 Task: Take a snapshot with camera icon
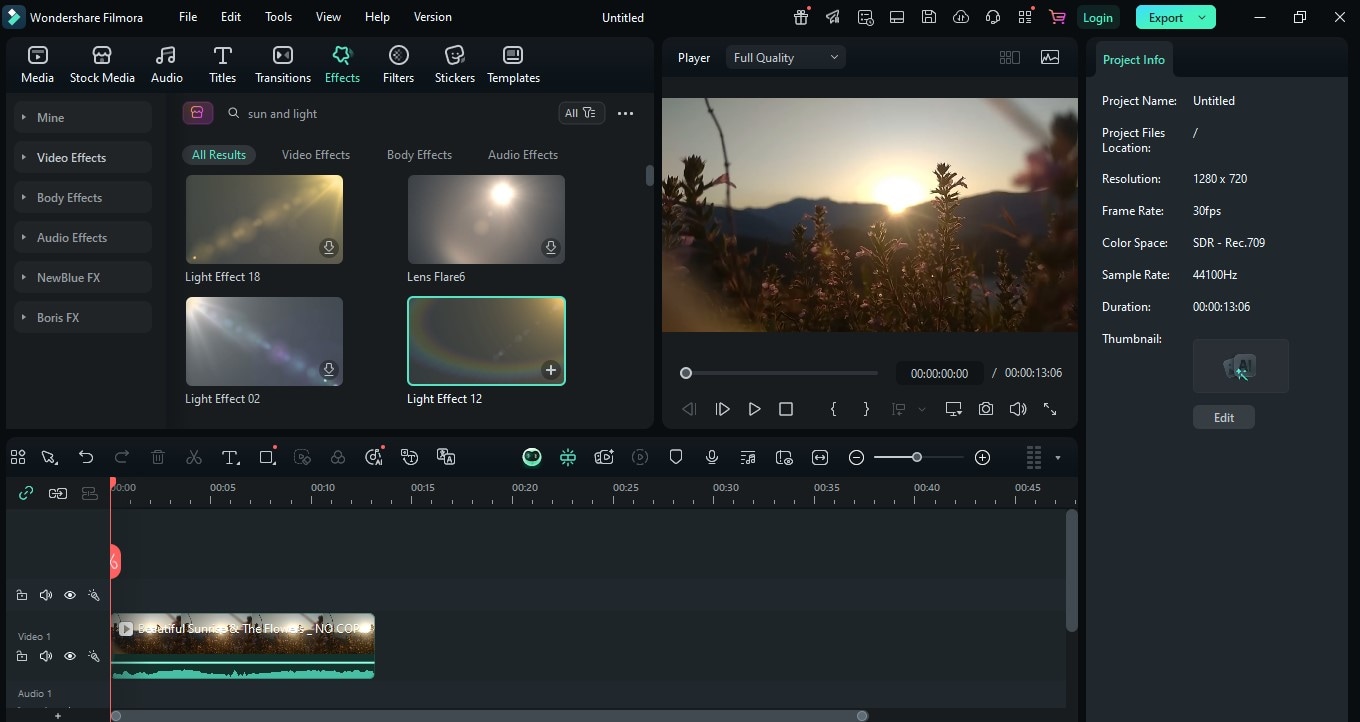tap(986, 409)
